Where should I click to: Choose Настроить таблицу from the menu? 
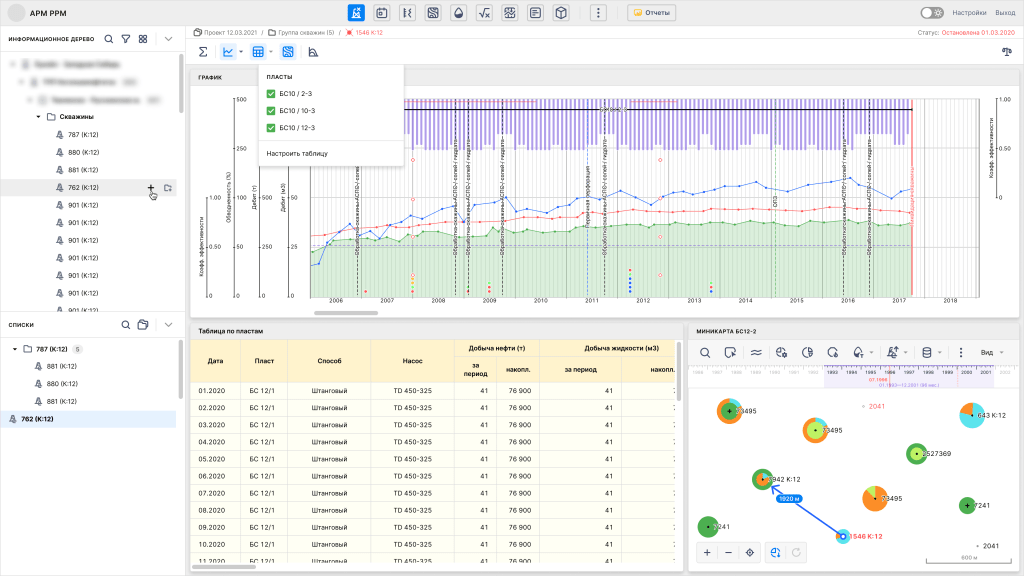297,153
